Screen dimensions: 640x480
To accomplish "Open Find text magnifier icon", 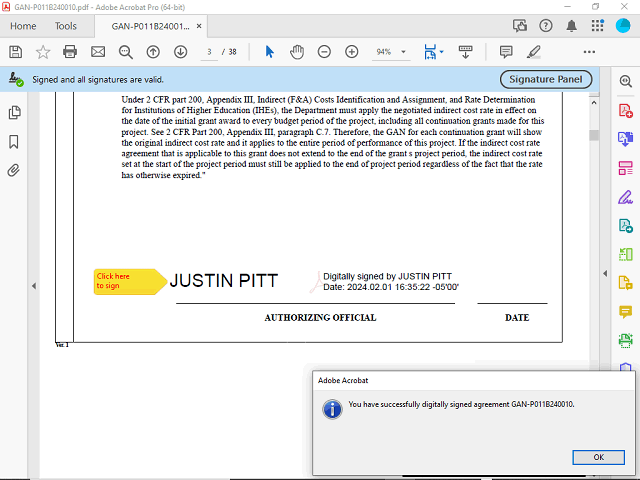I will click(125, 52).
